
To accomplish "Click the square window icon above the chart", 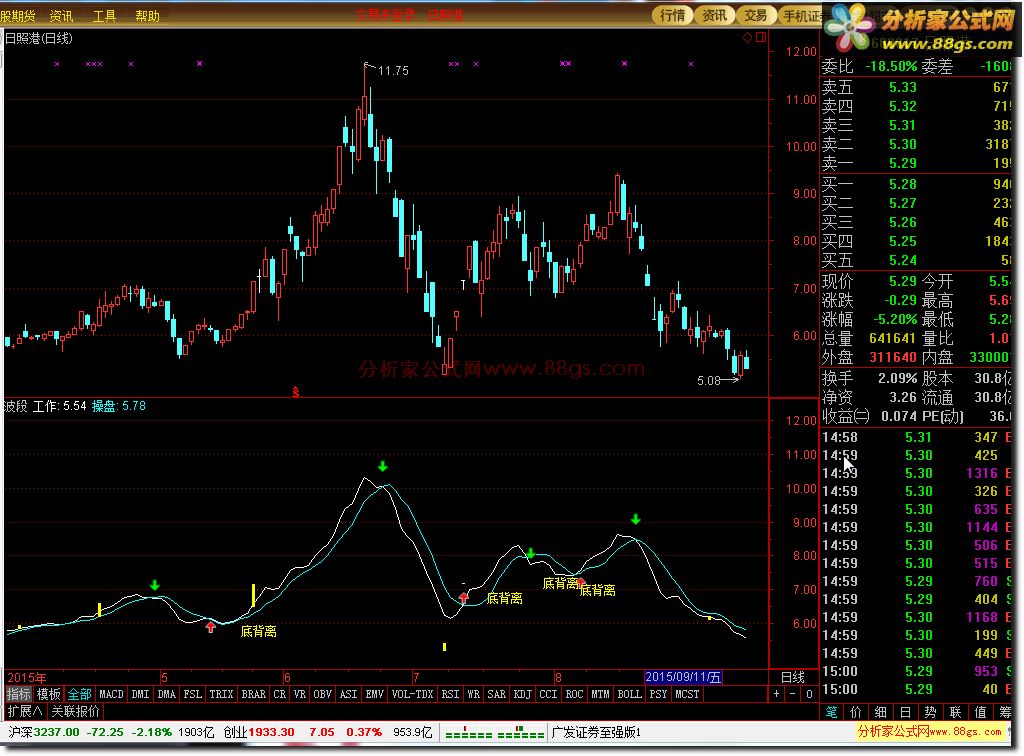I will point(761,38).
